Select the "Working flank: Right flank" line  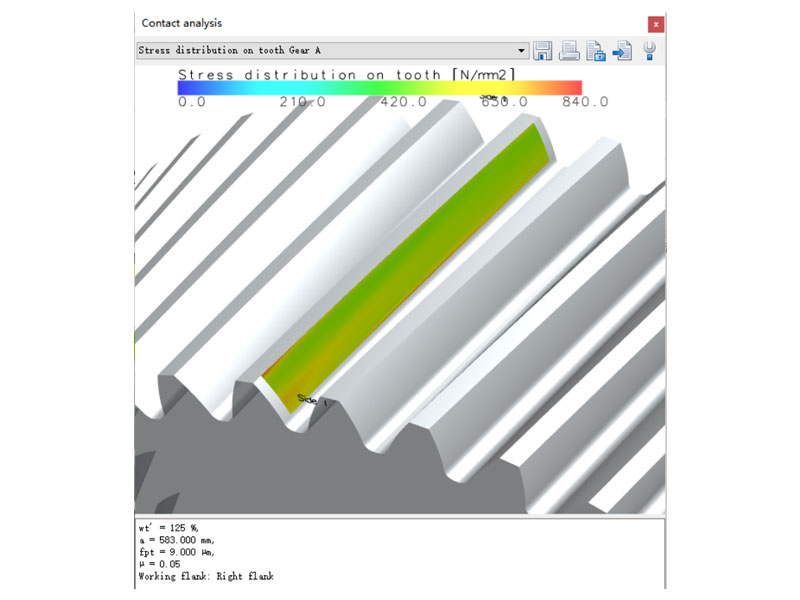click(x=206, y=577)
